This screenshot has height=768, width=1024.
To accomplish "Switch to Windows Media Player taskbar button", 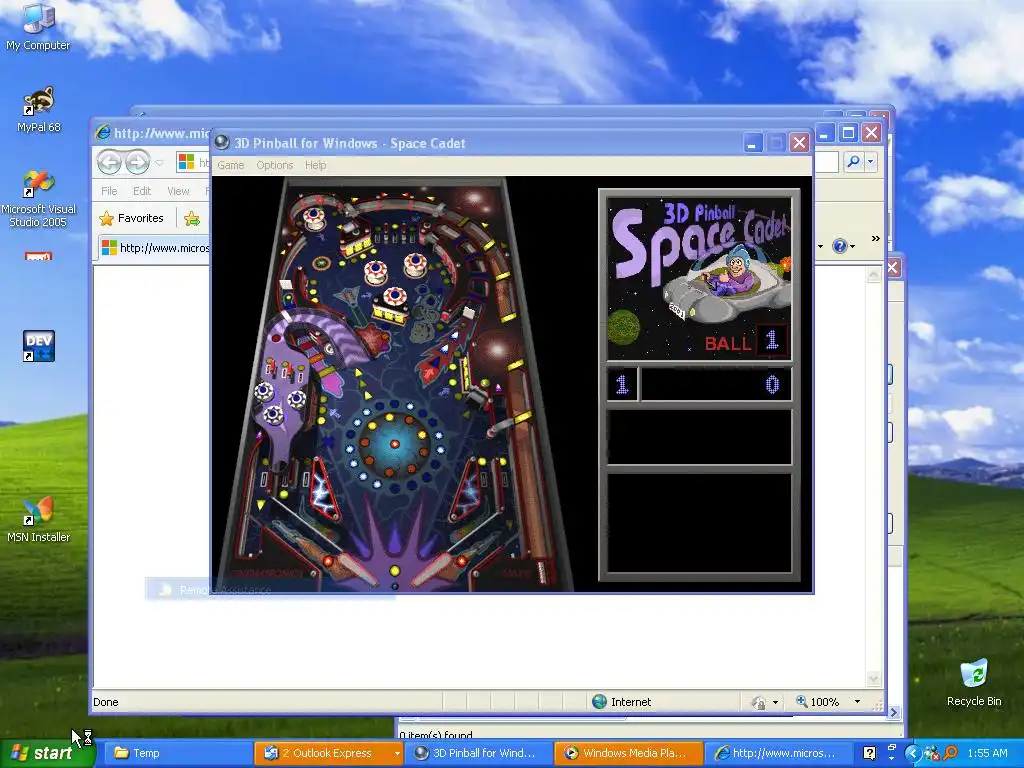I will [629, 753].
